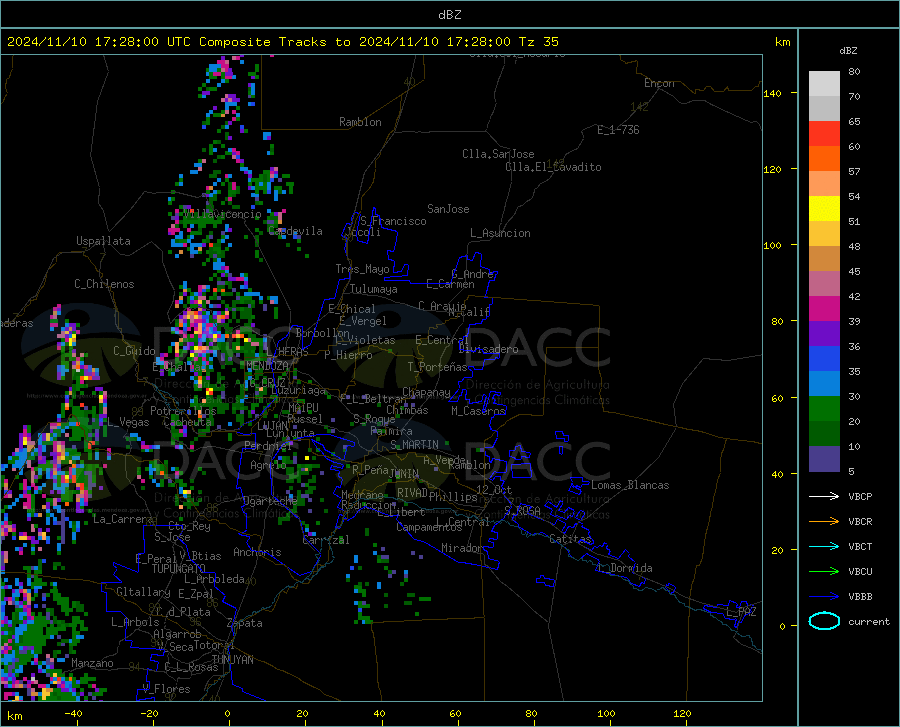Screen dimensions: 900x727
Task: Select the magenta 39-42 dBZ color band
Action: [x=824, y=309]
